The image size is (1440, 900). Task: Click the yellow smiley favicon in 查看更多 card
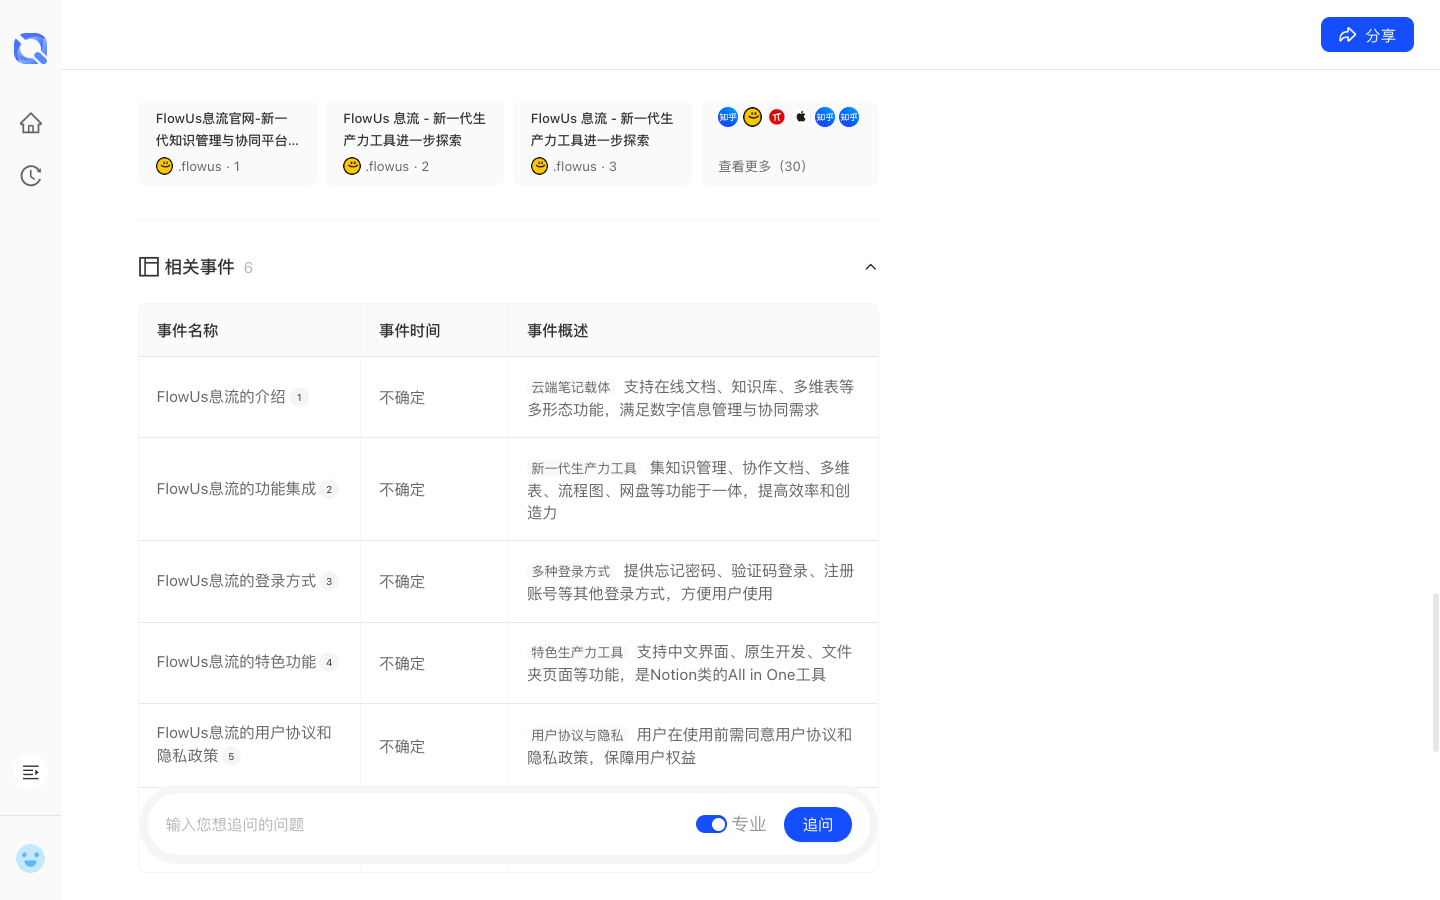(753, 117)
